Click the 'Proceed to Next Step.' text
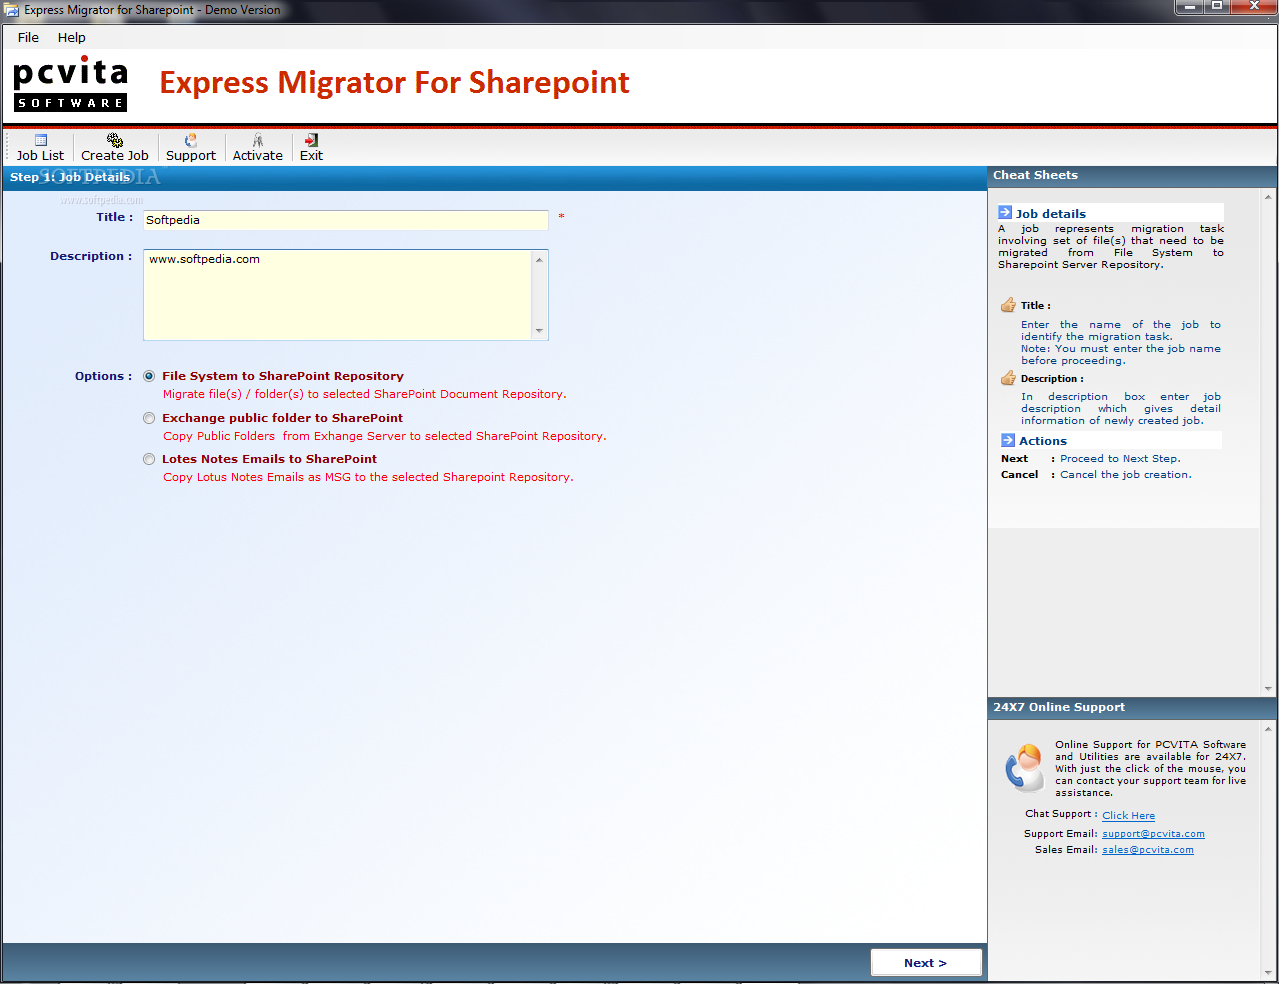 point(1120,459)
